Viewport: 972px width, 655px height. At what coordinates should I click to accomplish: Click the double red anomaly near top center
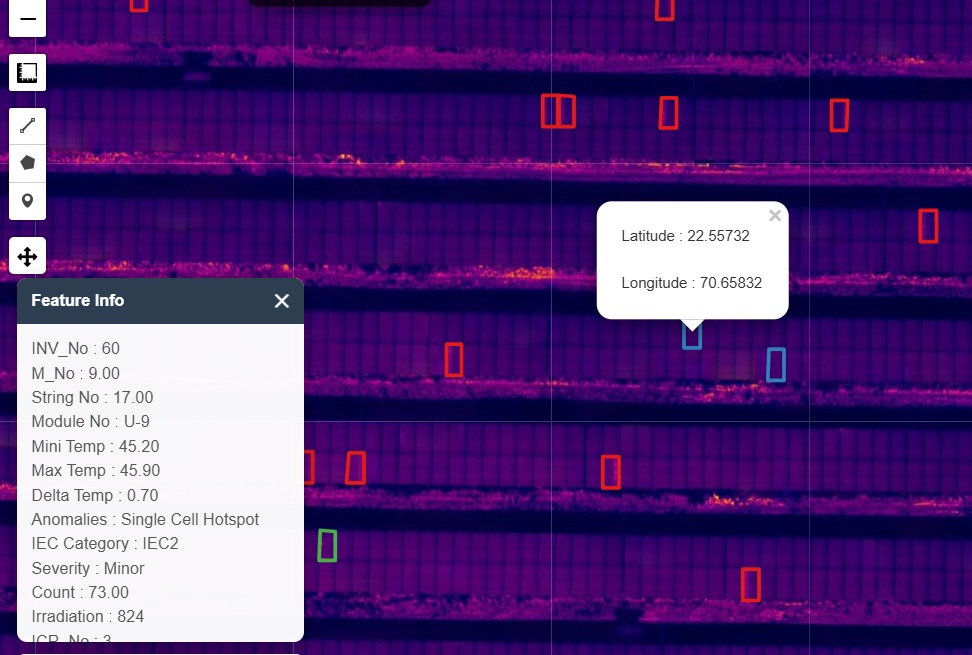click(558, 112)
